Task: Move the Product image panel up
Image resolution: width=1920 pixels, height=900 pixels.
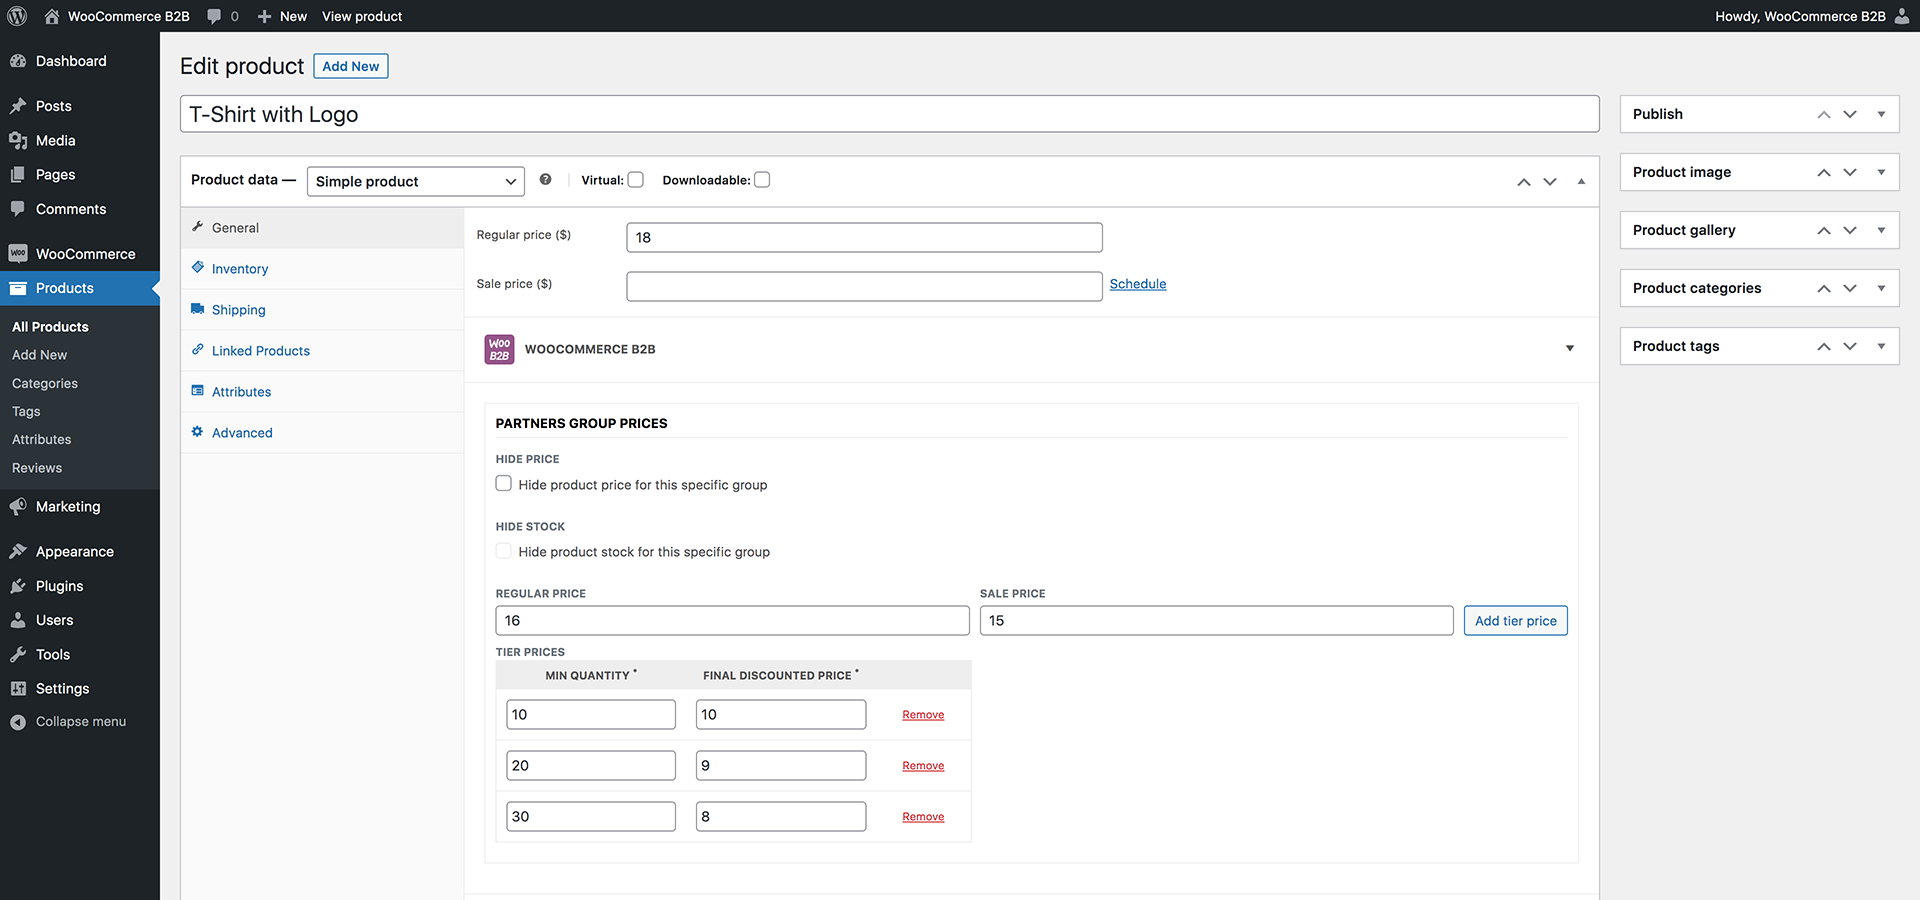Action: click(1824, 172)
